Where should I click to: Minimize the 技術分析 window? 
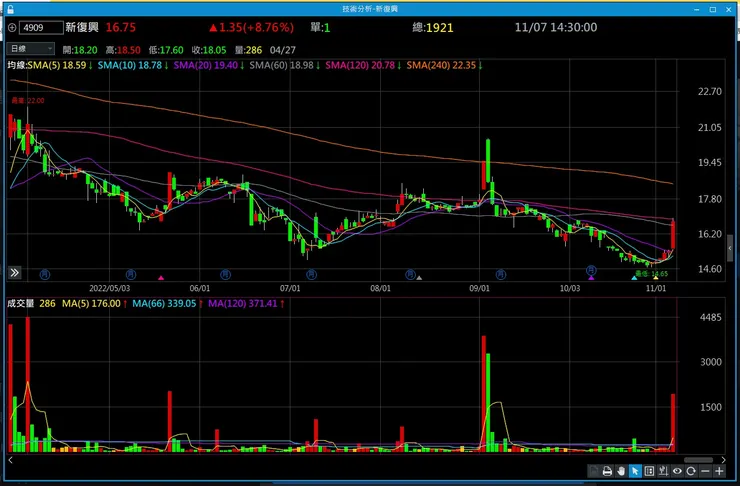[697, 9]
